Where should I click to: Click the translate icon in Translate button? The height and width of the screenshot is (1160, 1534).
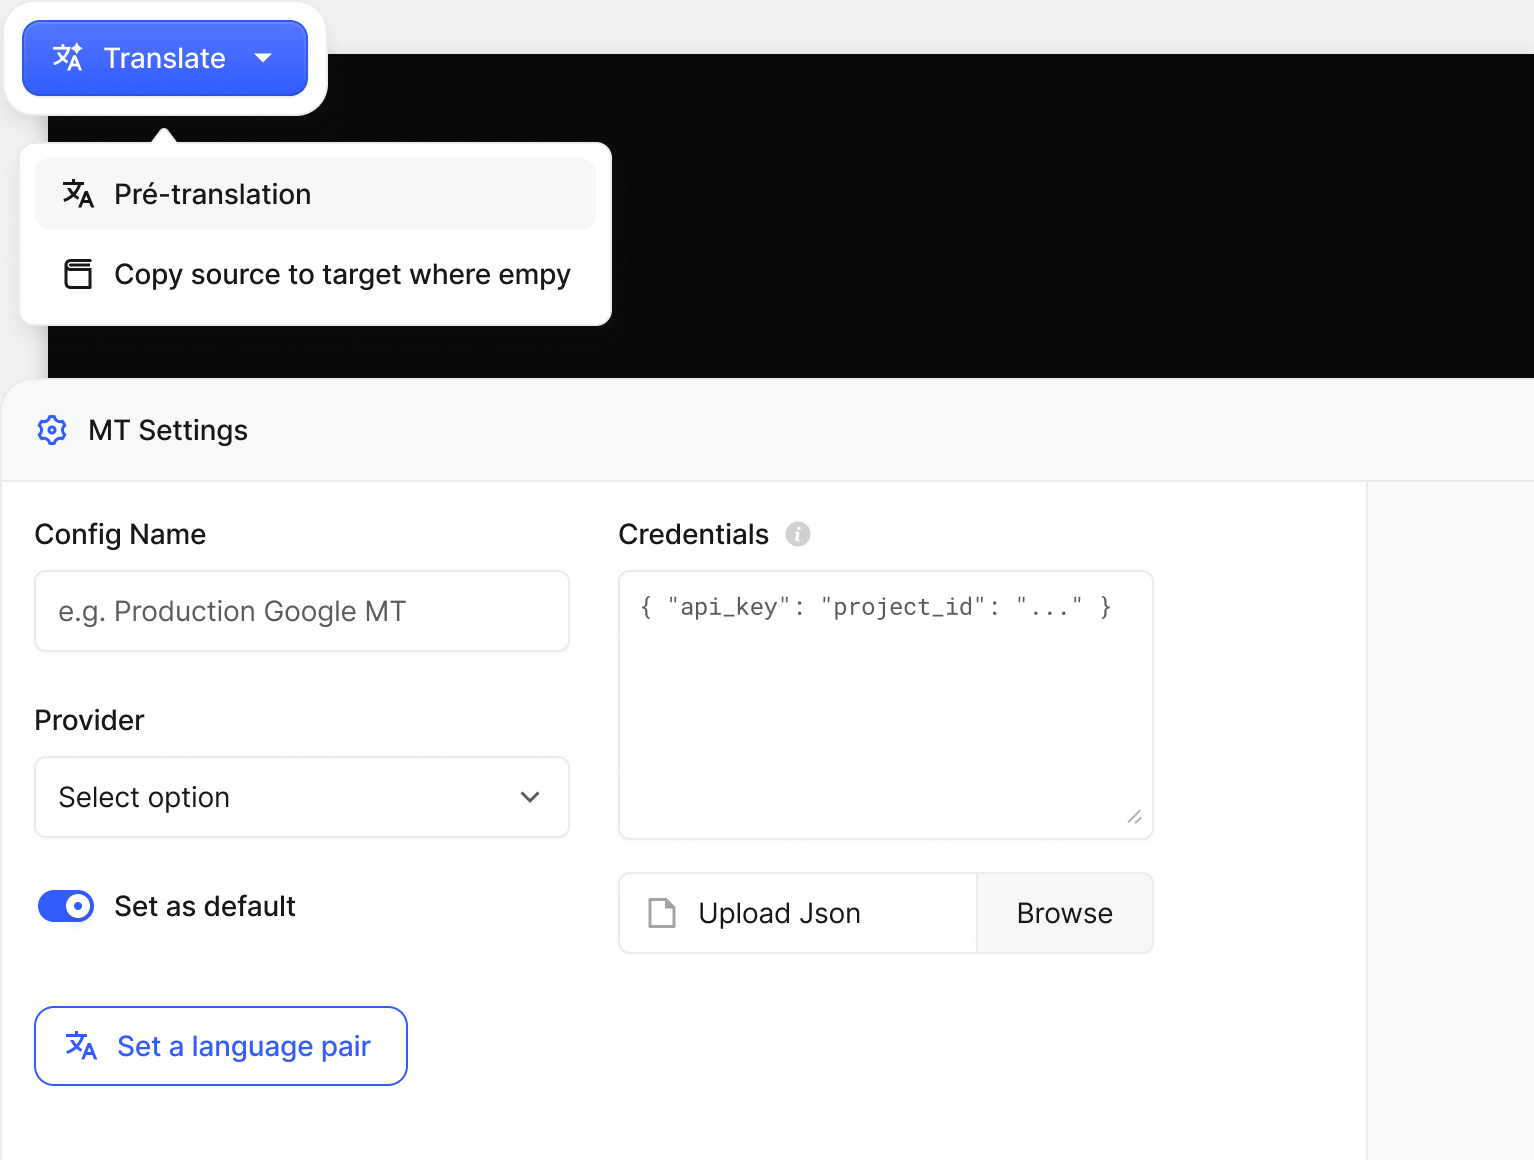pos(68,58)
